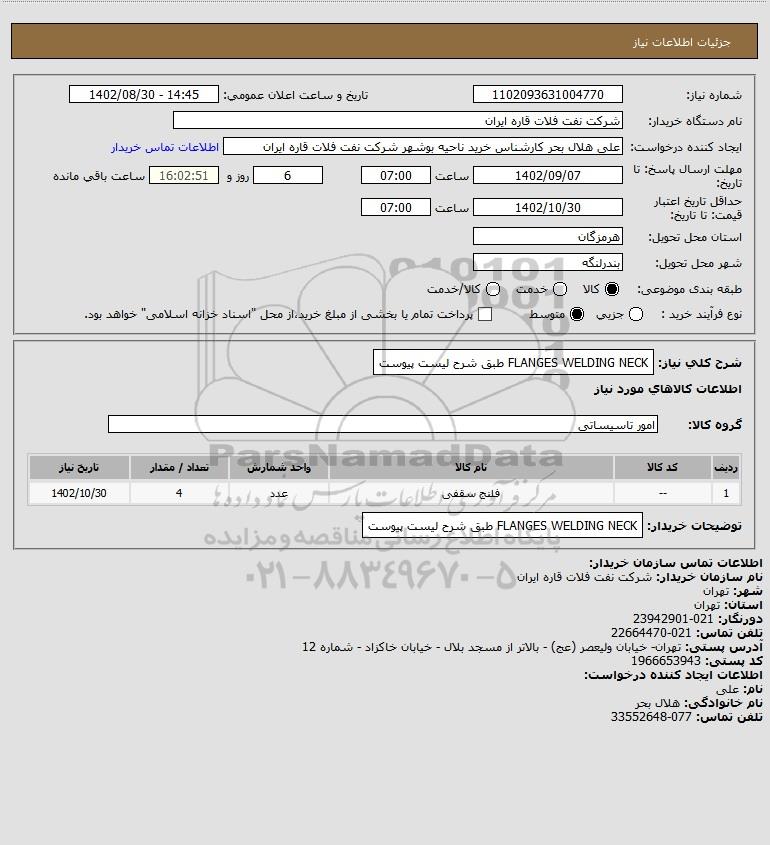Click the ردیف column header
The height and width of the screenshot is (845, 770).
[726, 468]
